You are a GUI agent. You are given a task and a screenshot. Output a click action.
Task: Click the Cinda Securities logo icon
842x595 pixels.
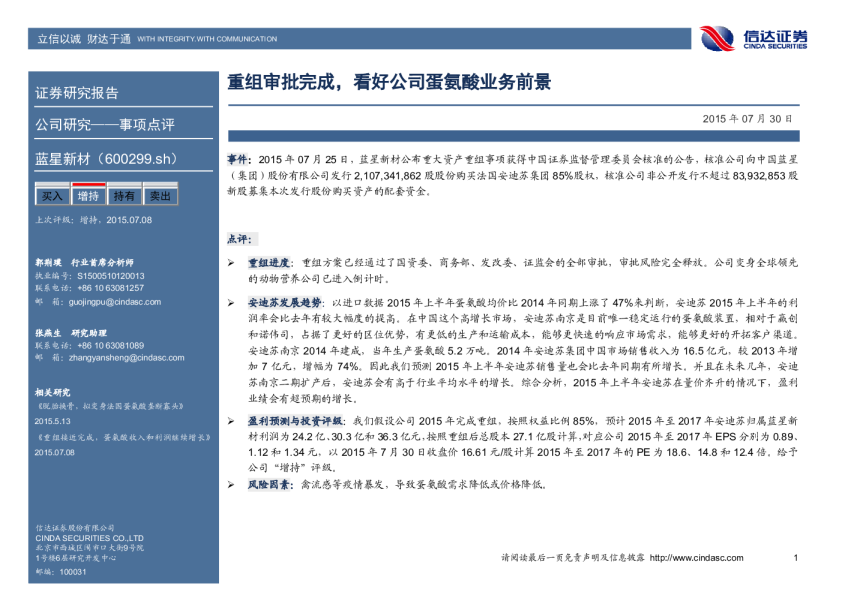pos(716,38)
